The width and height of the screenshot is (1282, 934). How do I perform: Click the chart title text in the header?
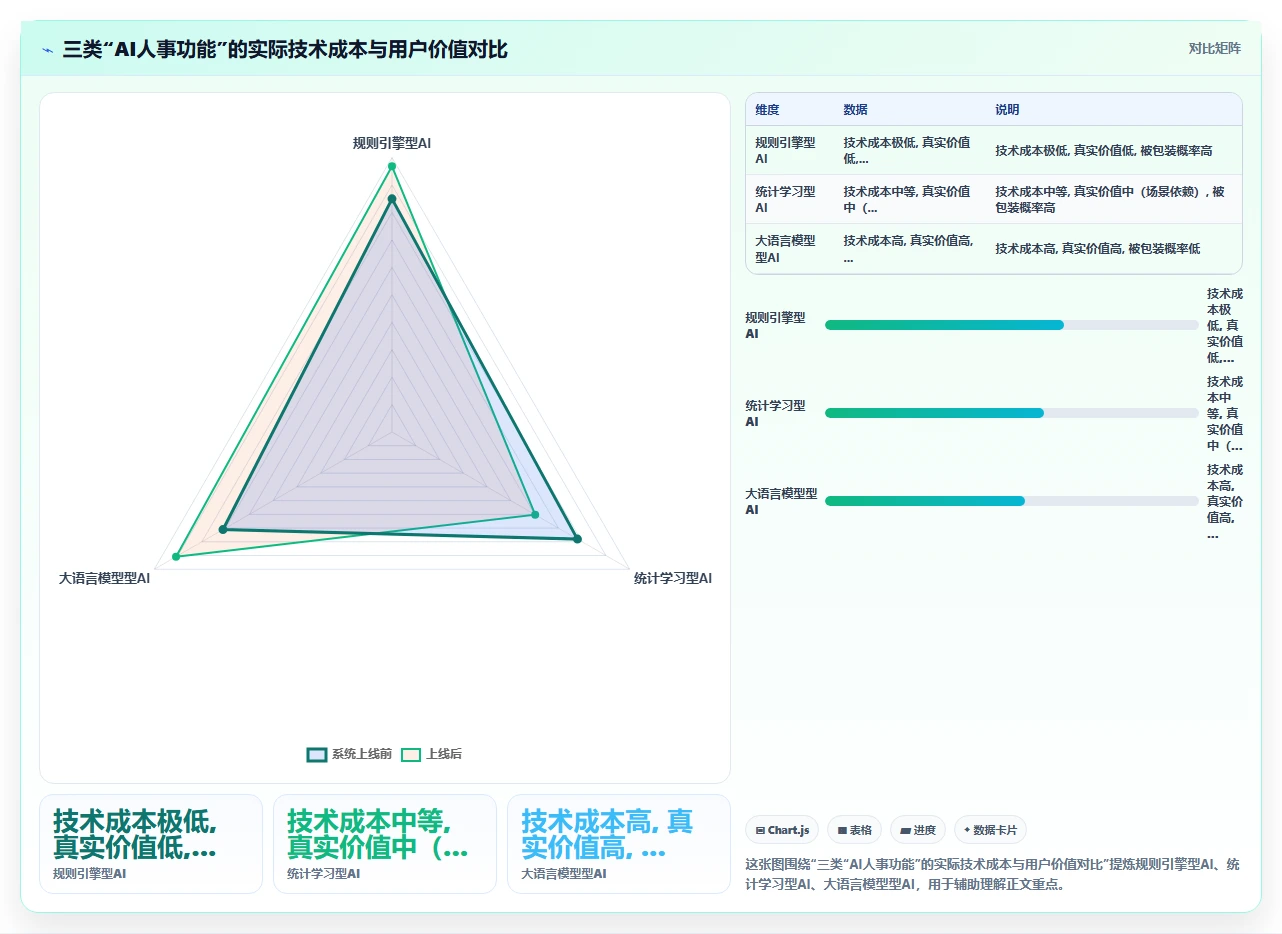285,49
